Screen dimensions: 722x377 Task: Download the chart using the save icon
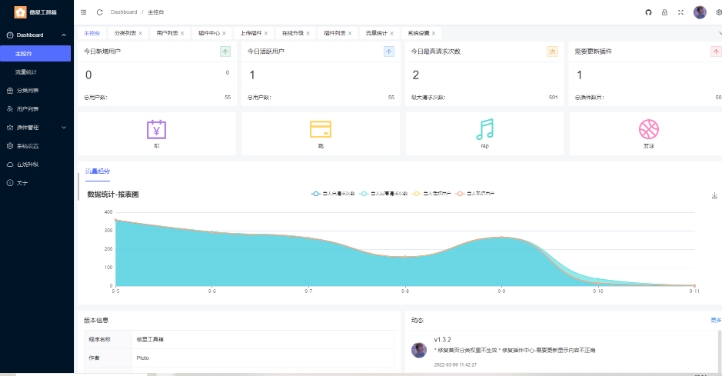715,196
